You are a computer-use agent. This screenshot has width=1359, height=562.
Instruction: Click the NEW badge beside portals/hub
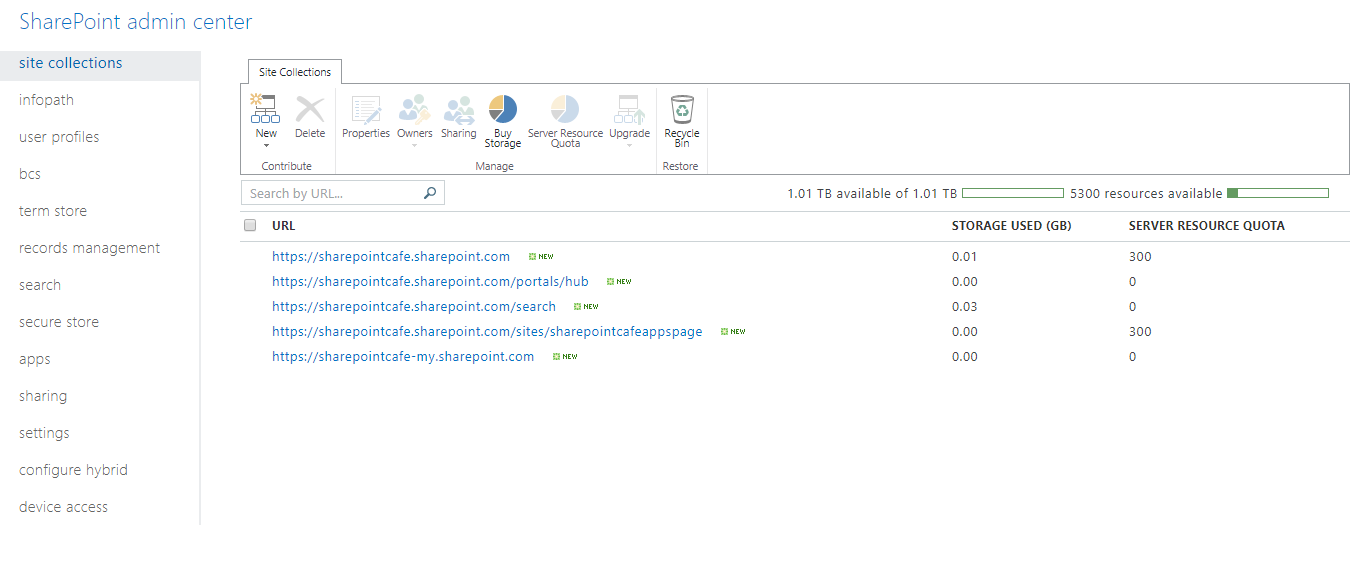point(619,282)
